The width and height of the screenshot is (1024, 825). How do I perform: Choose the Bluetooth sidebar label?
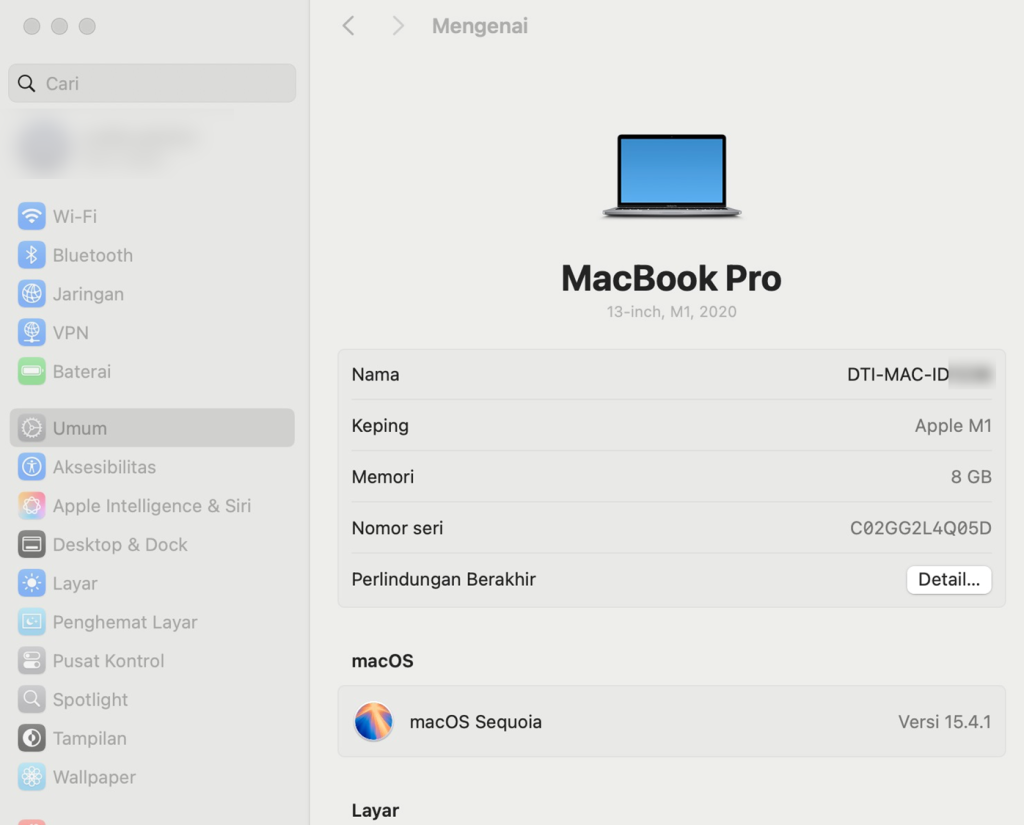tap(93, 255)
